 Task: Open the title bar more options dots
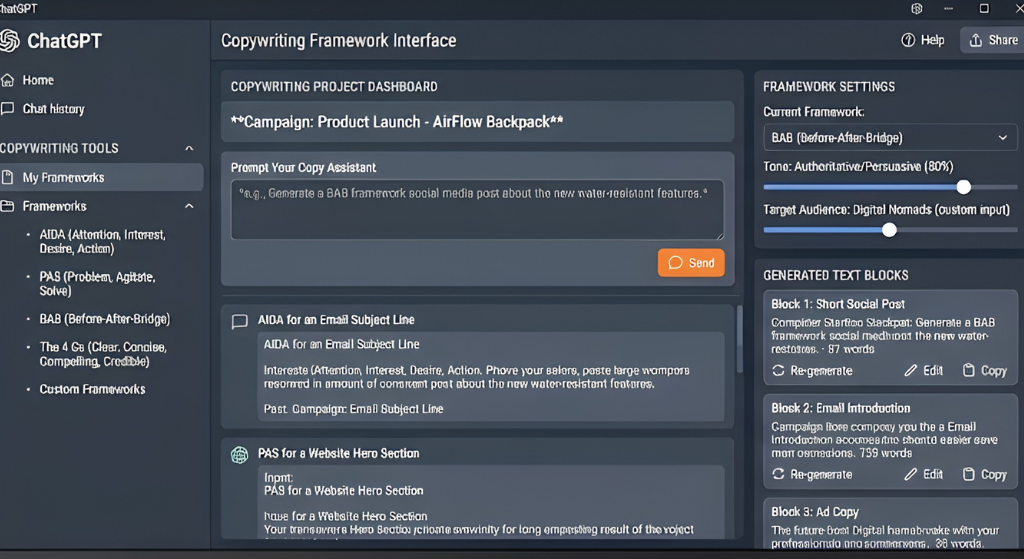948,8
